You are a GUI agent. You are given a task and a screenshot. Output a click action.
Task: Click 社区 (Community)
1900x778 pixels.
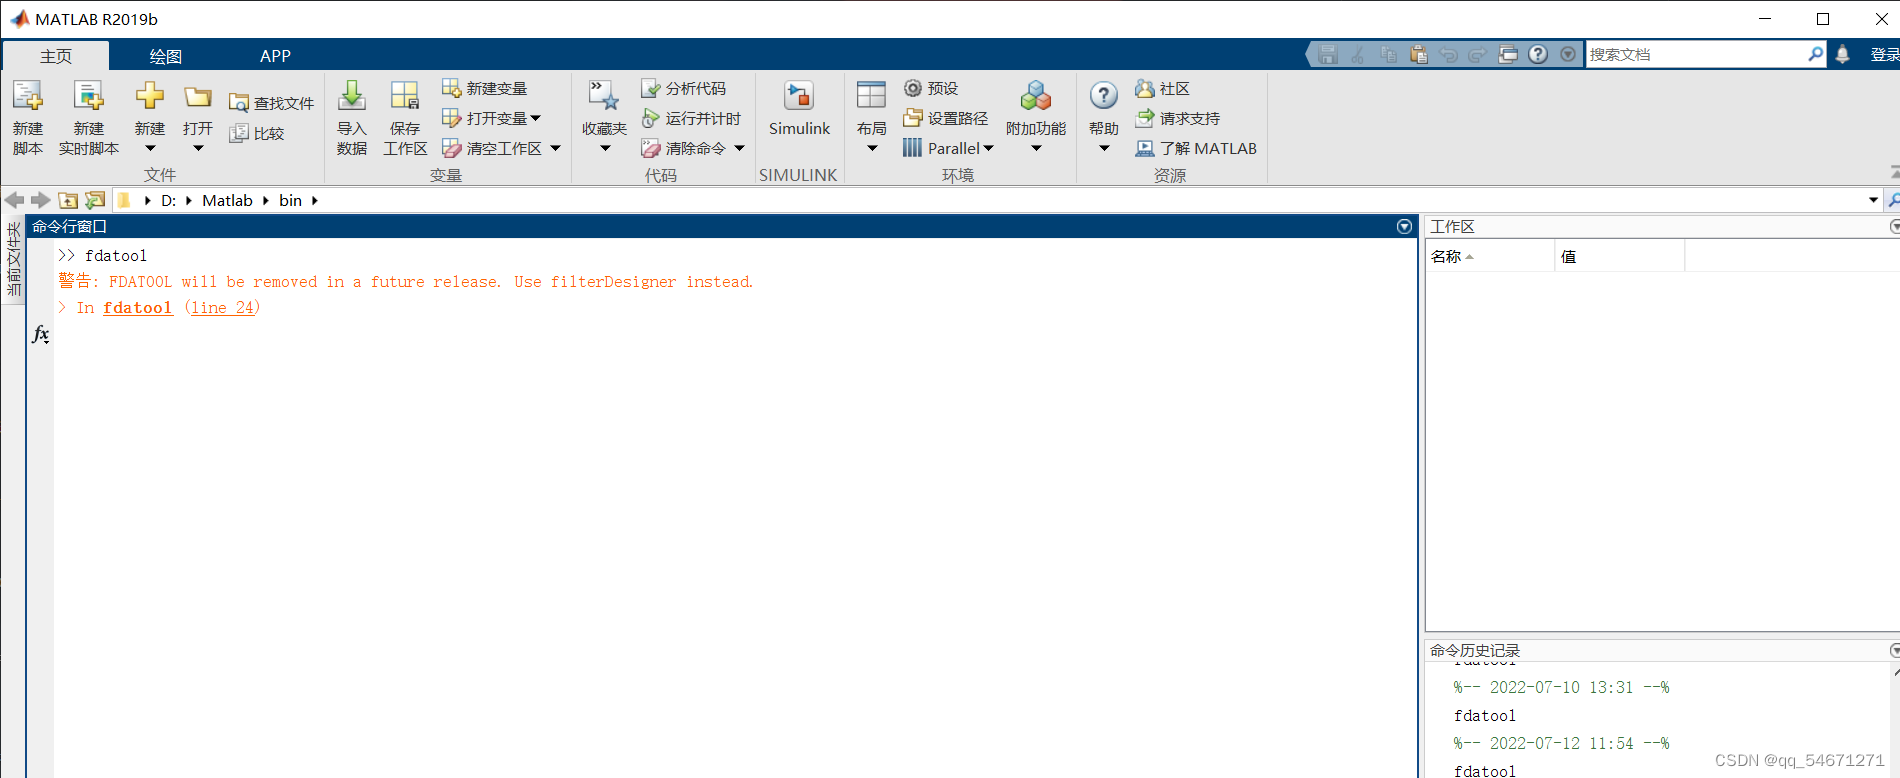1162,88
